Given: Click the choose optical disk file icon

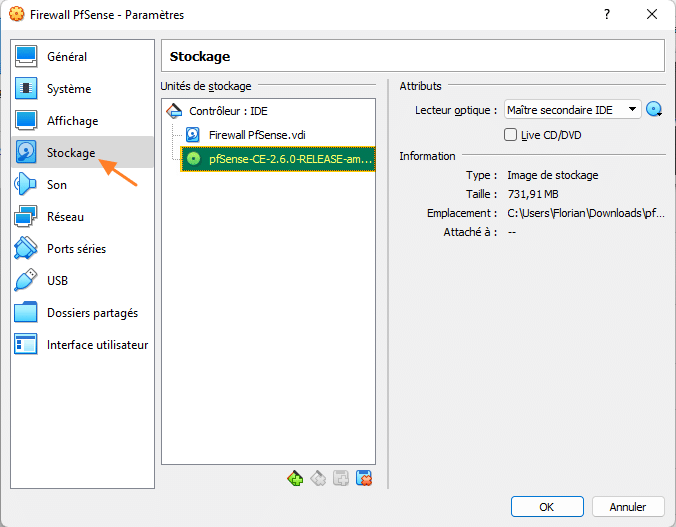Looking at the screenshot, I should click(x=654, y=110).
